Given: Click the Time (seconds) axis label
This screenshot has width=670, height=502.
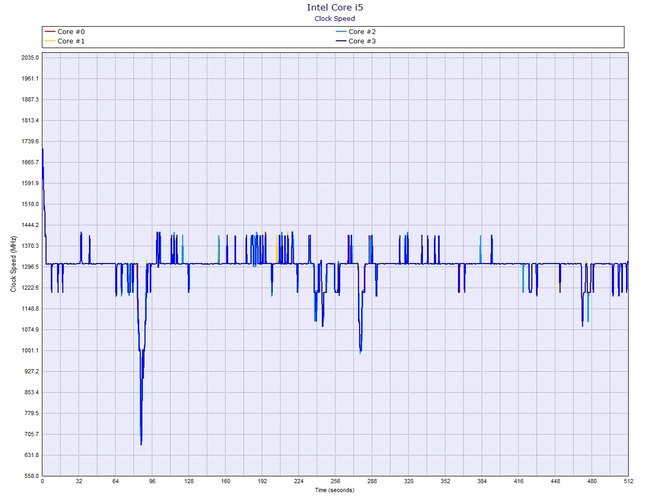Looking at the screenshot, I should 335,490.
